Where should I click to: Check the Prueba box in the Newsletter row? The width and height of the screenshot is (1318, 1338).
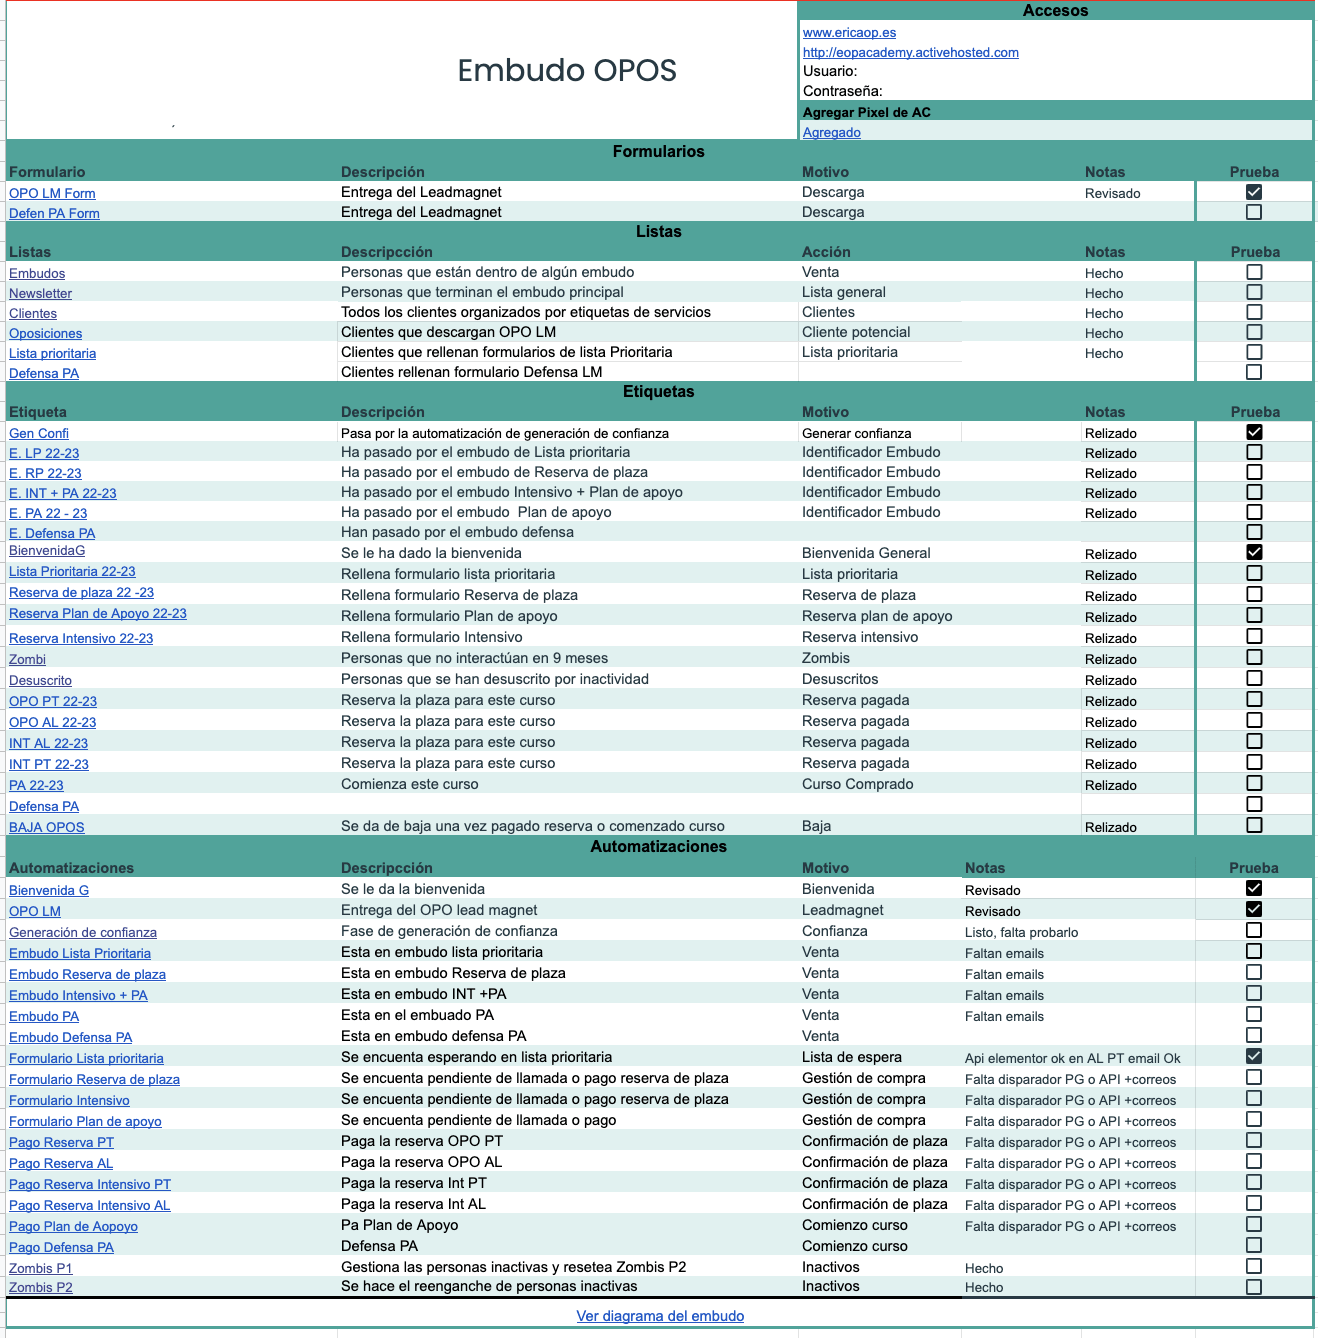tap(1254, 292)
